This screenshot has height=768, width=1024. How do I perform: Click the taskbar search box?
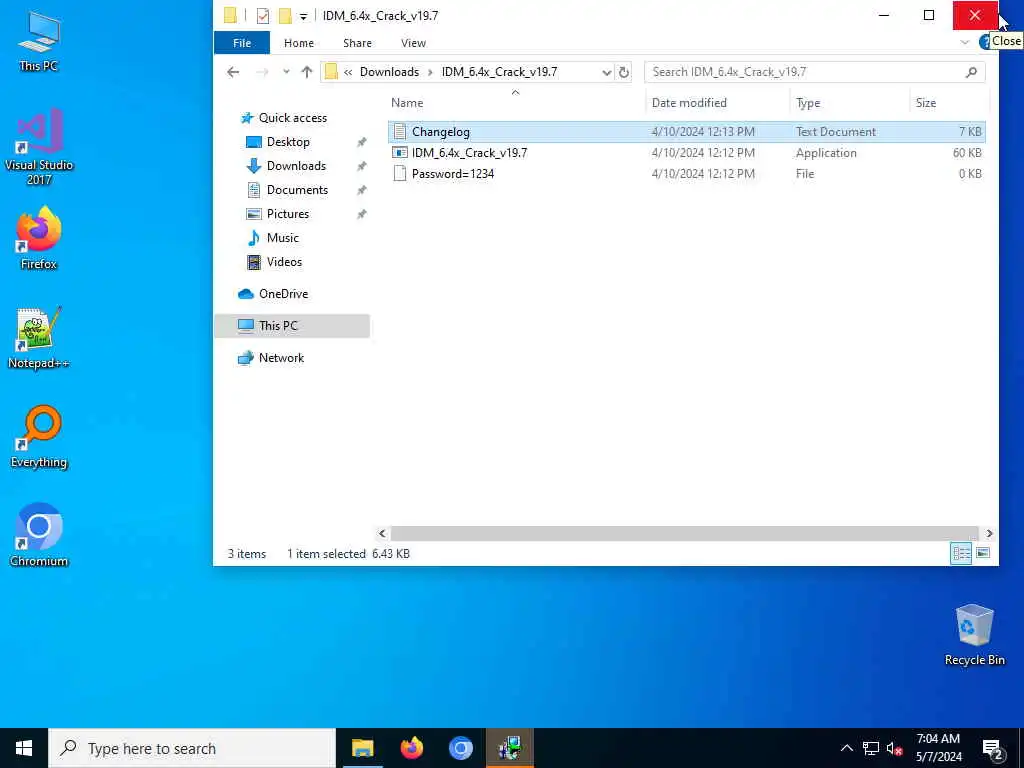(192, 748)
